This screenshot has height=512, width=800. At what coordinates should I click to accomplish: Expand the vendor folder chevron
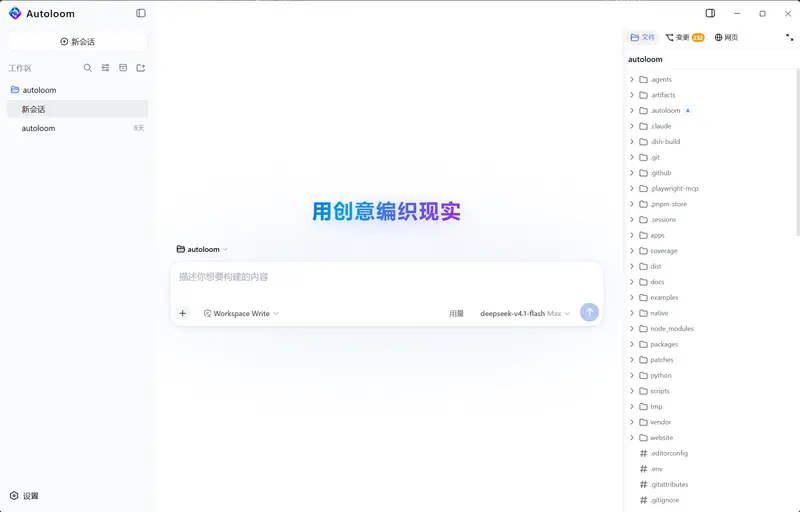tap(632, 422)
